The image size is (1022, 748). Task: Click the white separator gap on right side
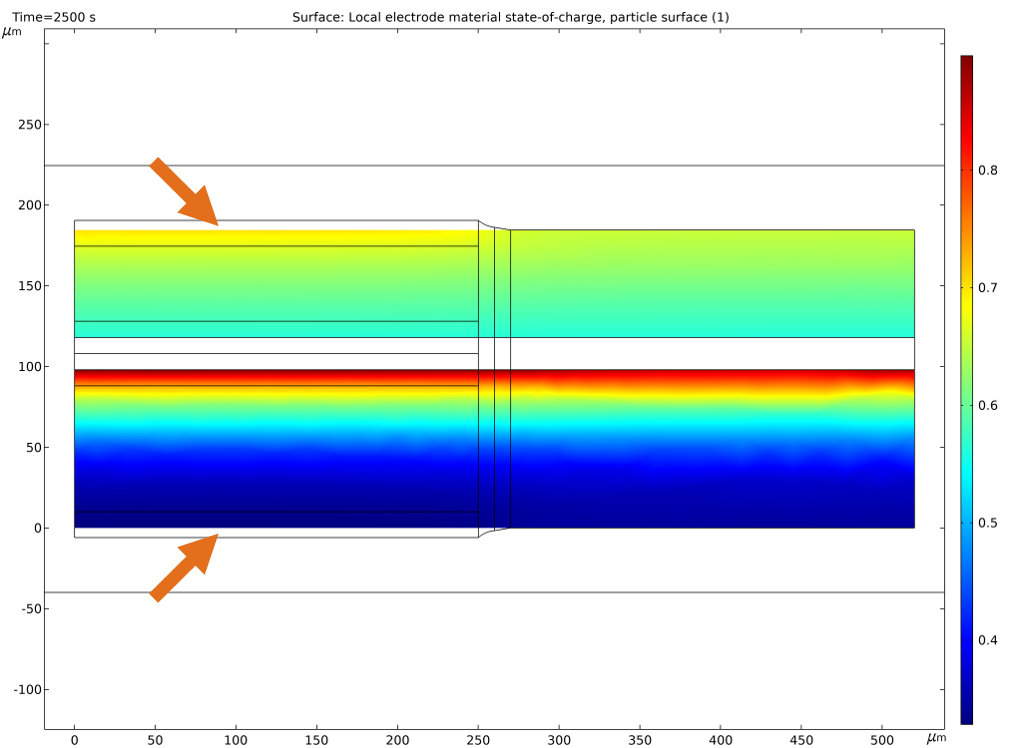(712, 353)
